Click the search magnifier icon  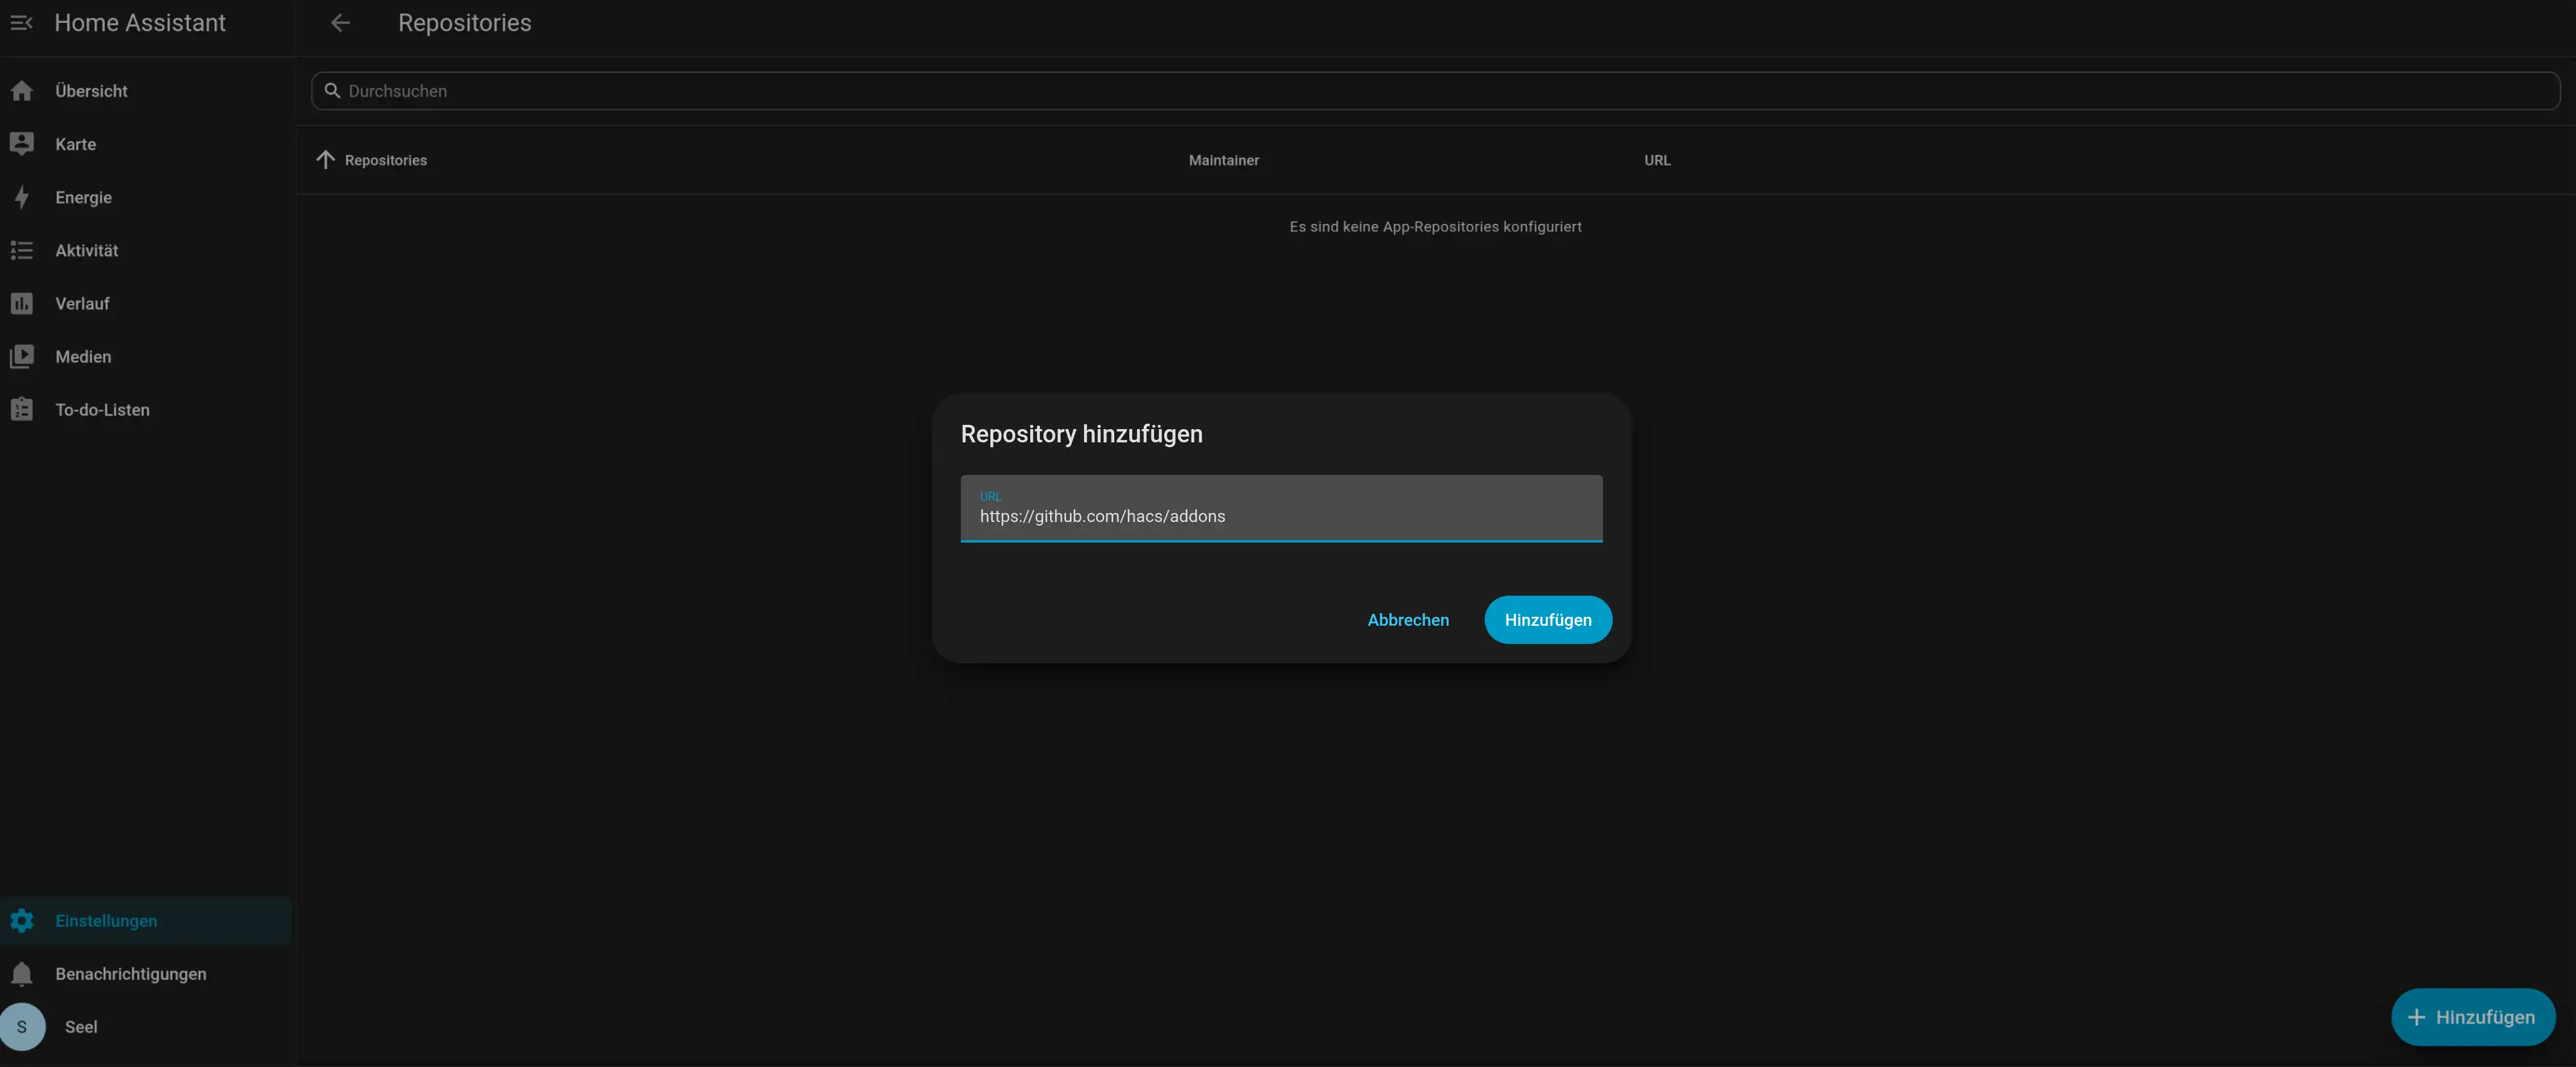[333, 91]
